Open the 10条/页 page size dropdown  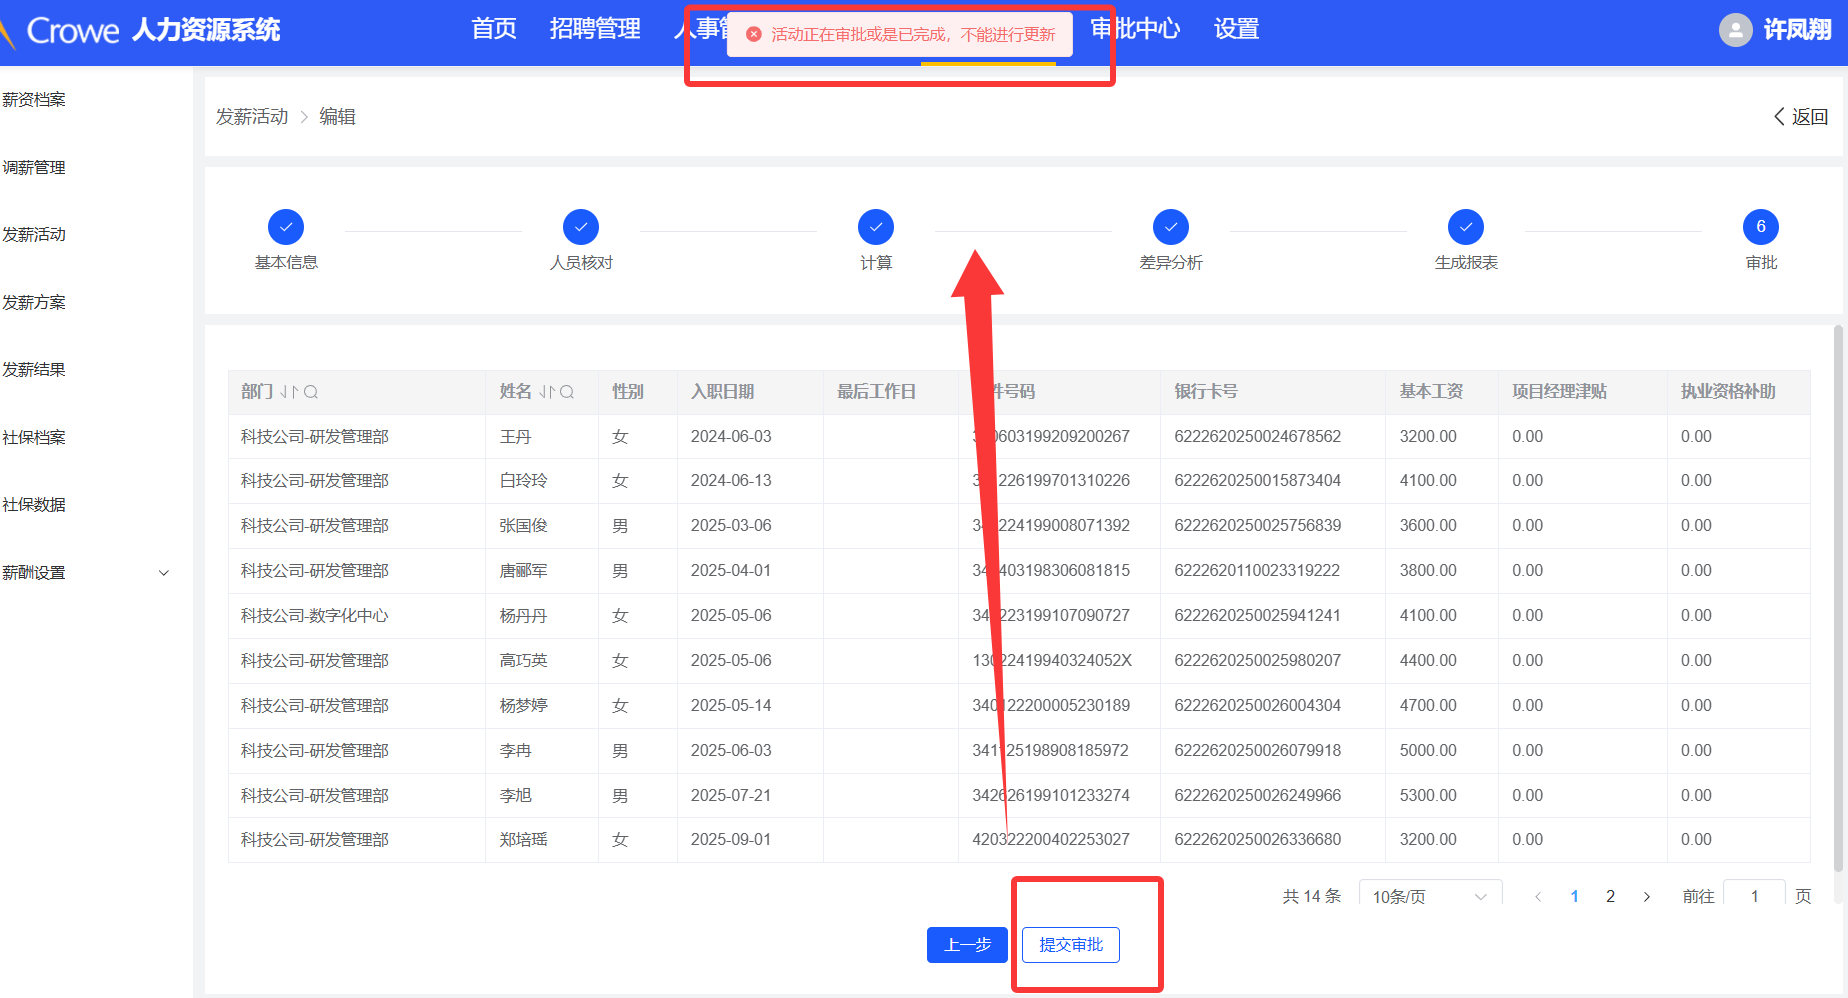coord(1430,896)
